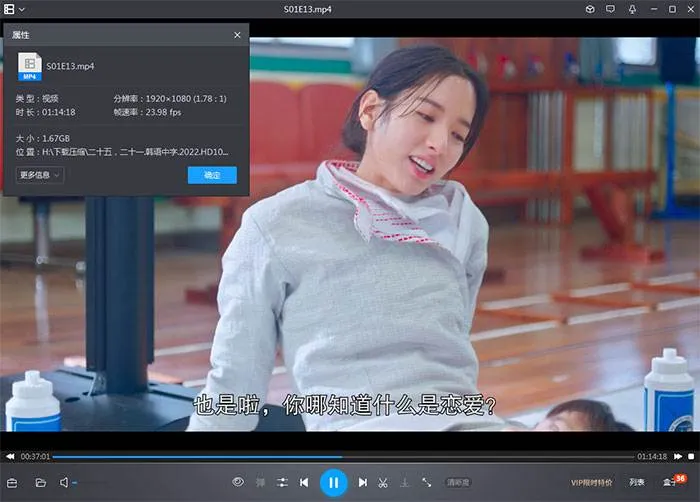700x502 pixels.
Task: Click the download arrow icon
Action: 404,483
